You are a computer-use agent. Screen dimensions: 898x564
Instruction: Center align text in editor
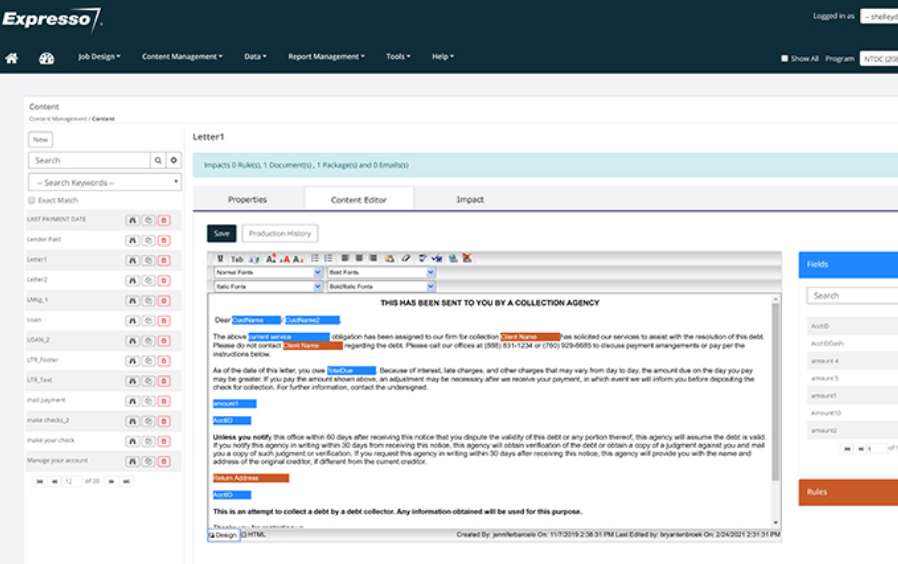coord(359,259)
